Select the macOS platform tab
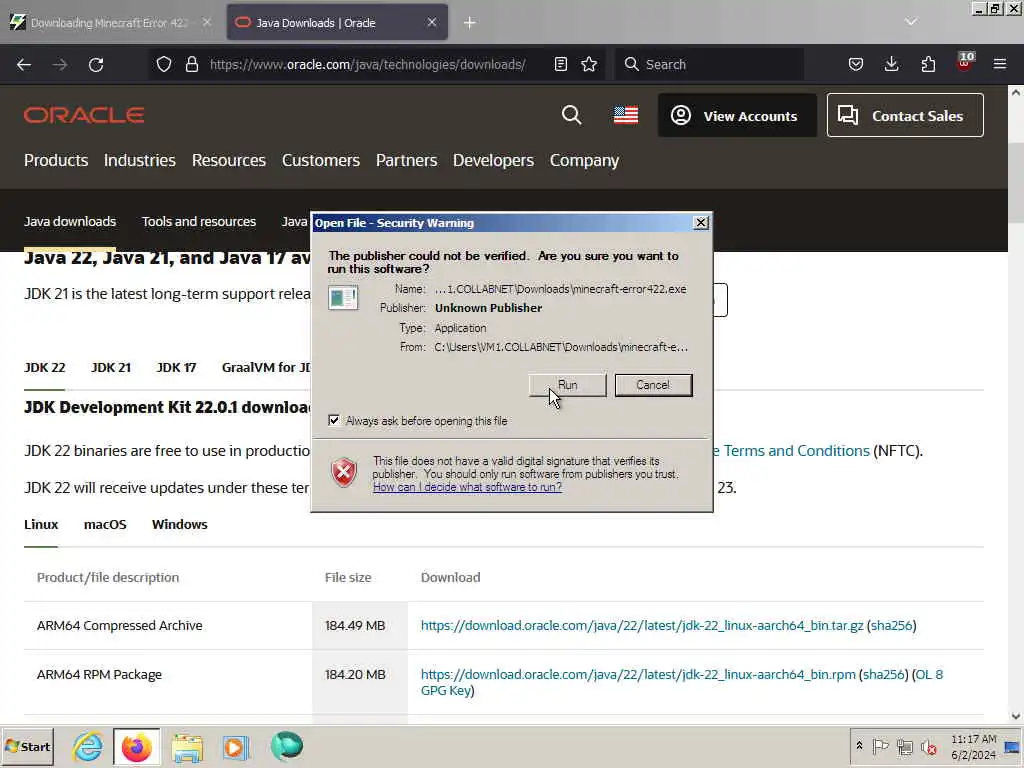 (x=105, y=524)
